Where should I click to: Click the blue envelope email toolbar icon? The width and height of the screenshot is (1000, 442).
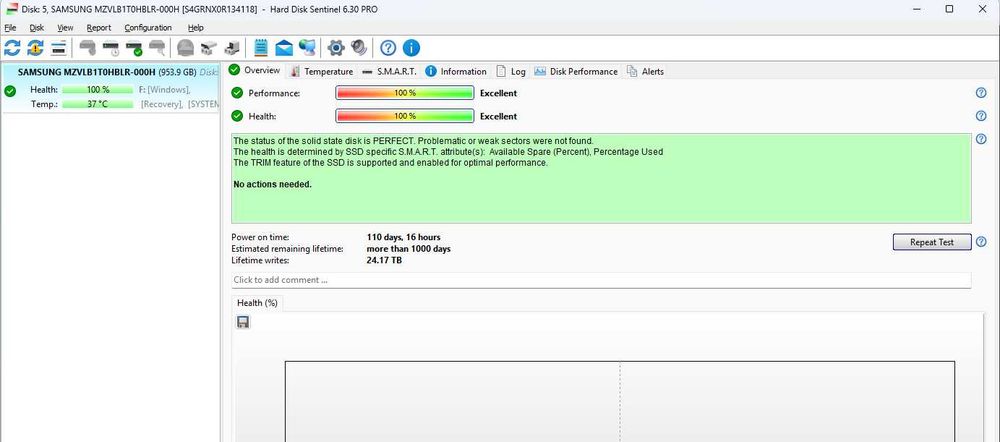coord(284,48)
